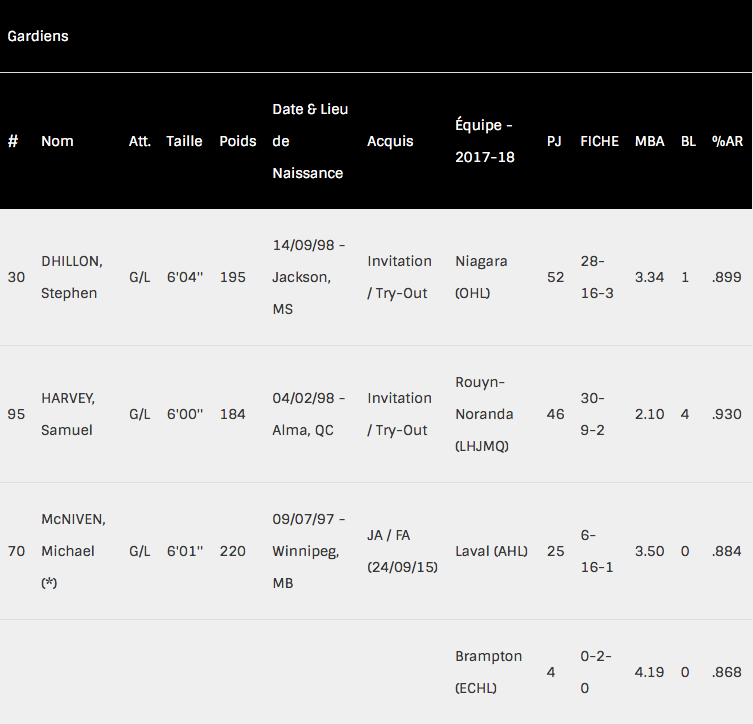This screenshot has height=724, width=753.
Task: Click shutouts value 0 in Brampton row
Action: coord(685,672)
